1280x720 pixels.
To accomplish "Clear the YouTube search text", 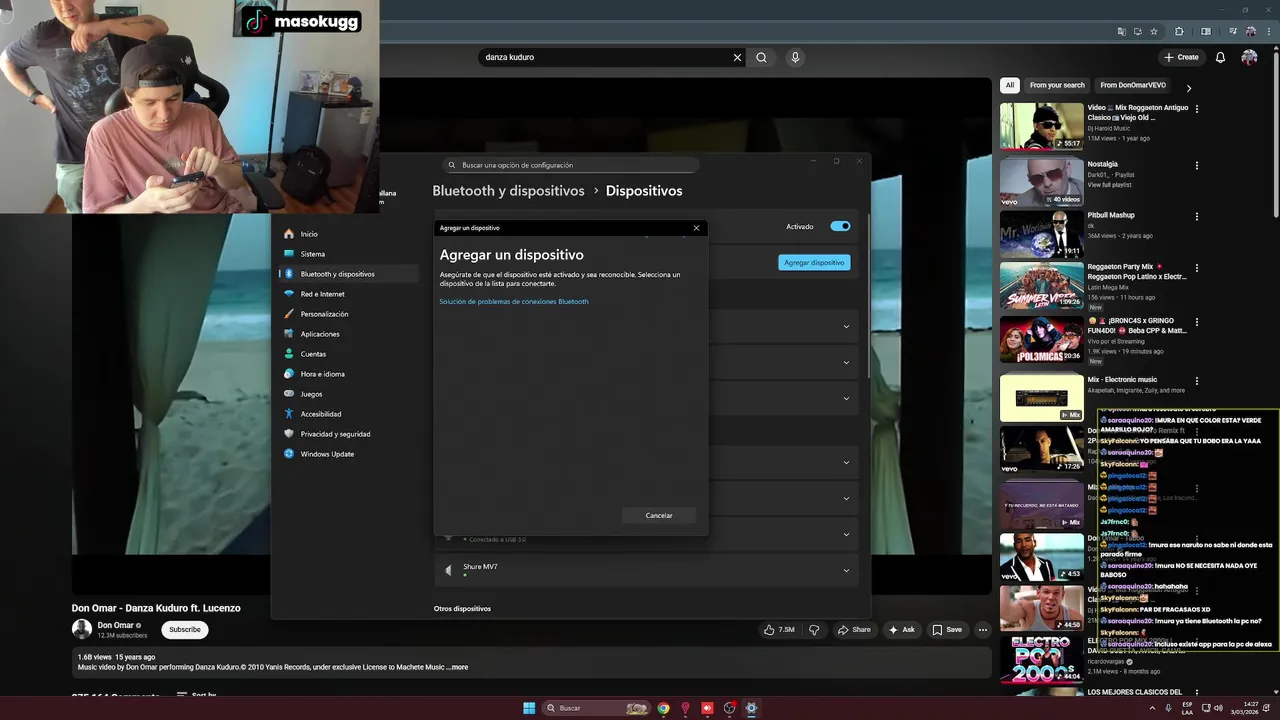I will click(738, 57).
